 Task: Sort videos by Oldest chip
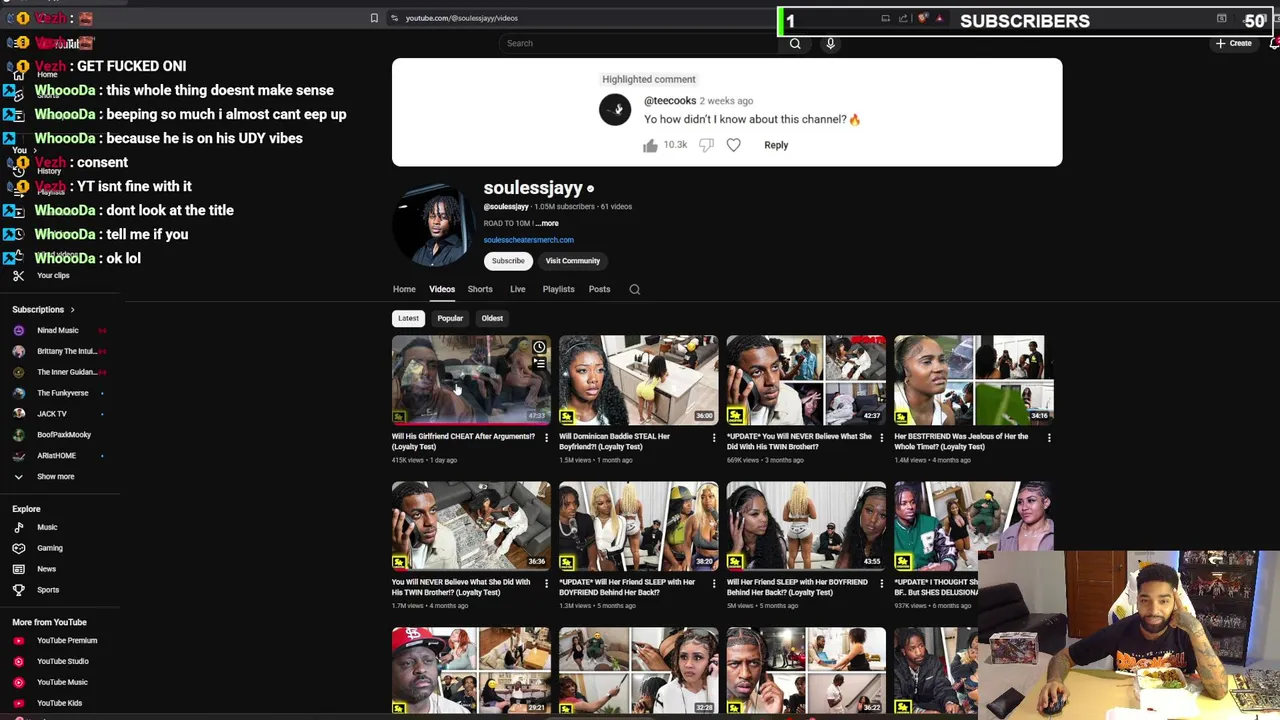point(492,318)
